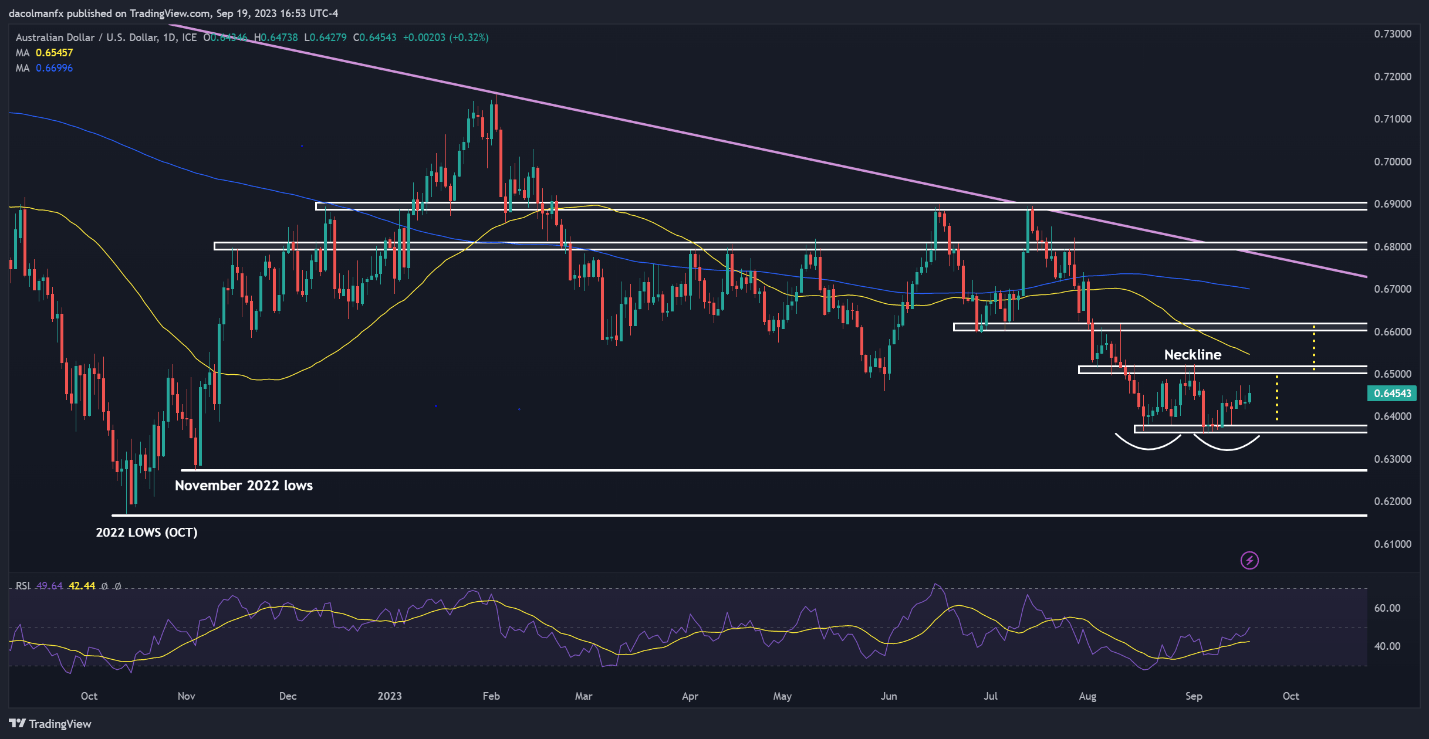Click the 0.73000 price axis label
The height and width of the screenshot is (739, 1429).
1392,34
